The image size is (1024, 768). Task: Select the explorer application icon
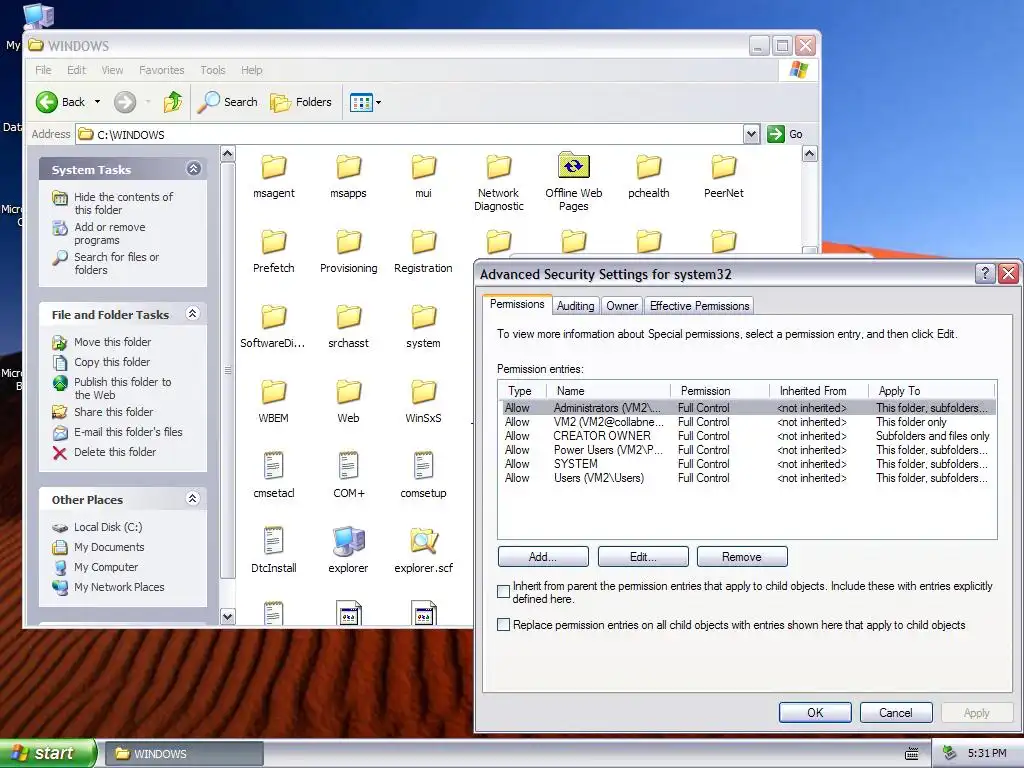[x=348, y=550]
